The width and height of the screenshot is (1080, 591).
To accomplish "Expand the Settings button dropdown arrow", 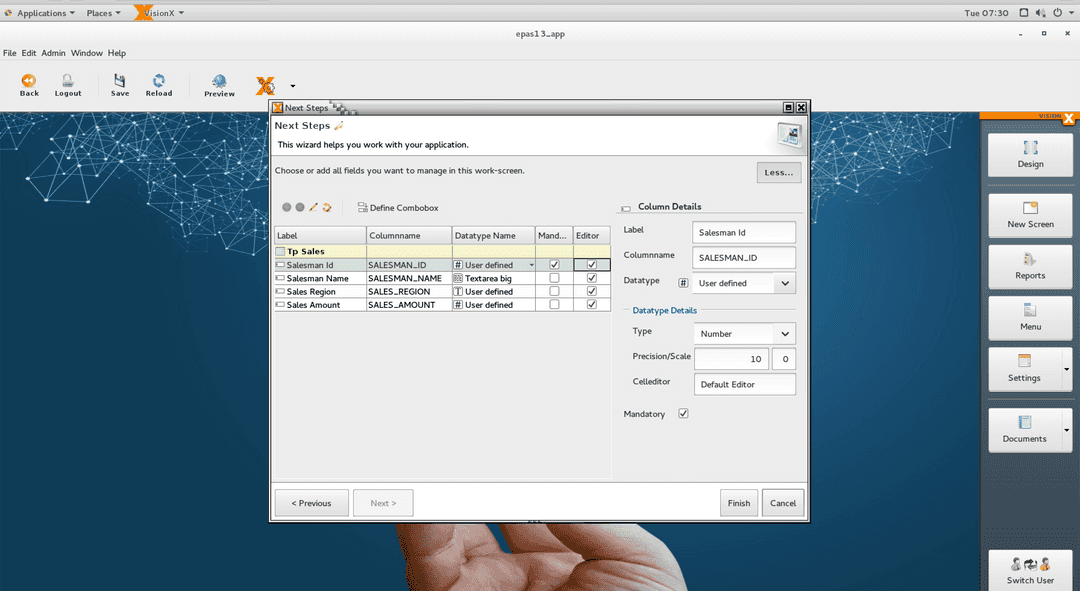I will pos(1066,369).
